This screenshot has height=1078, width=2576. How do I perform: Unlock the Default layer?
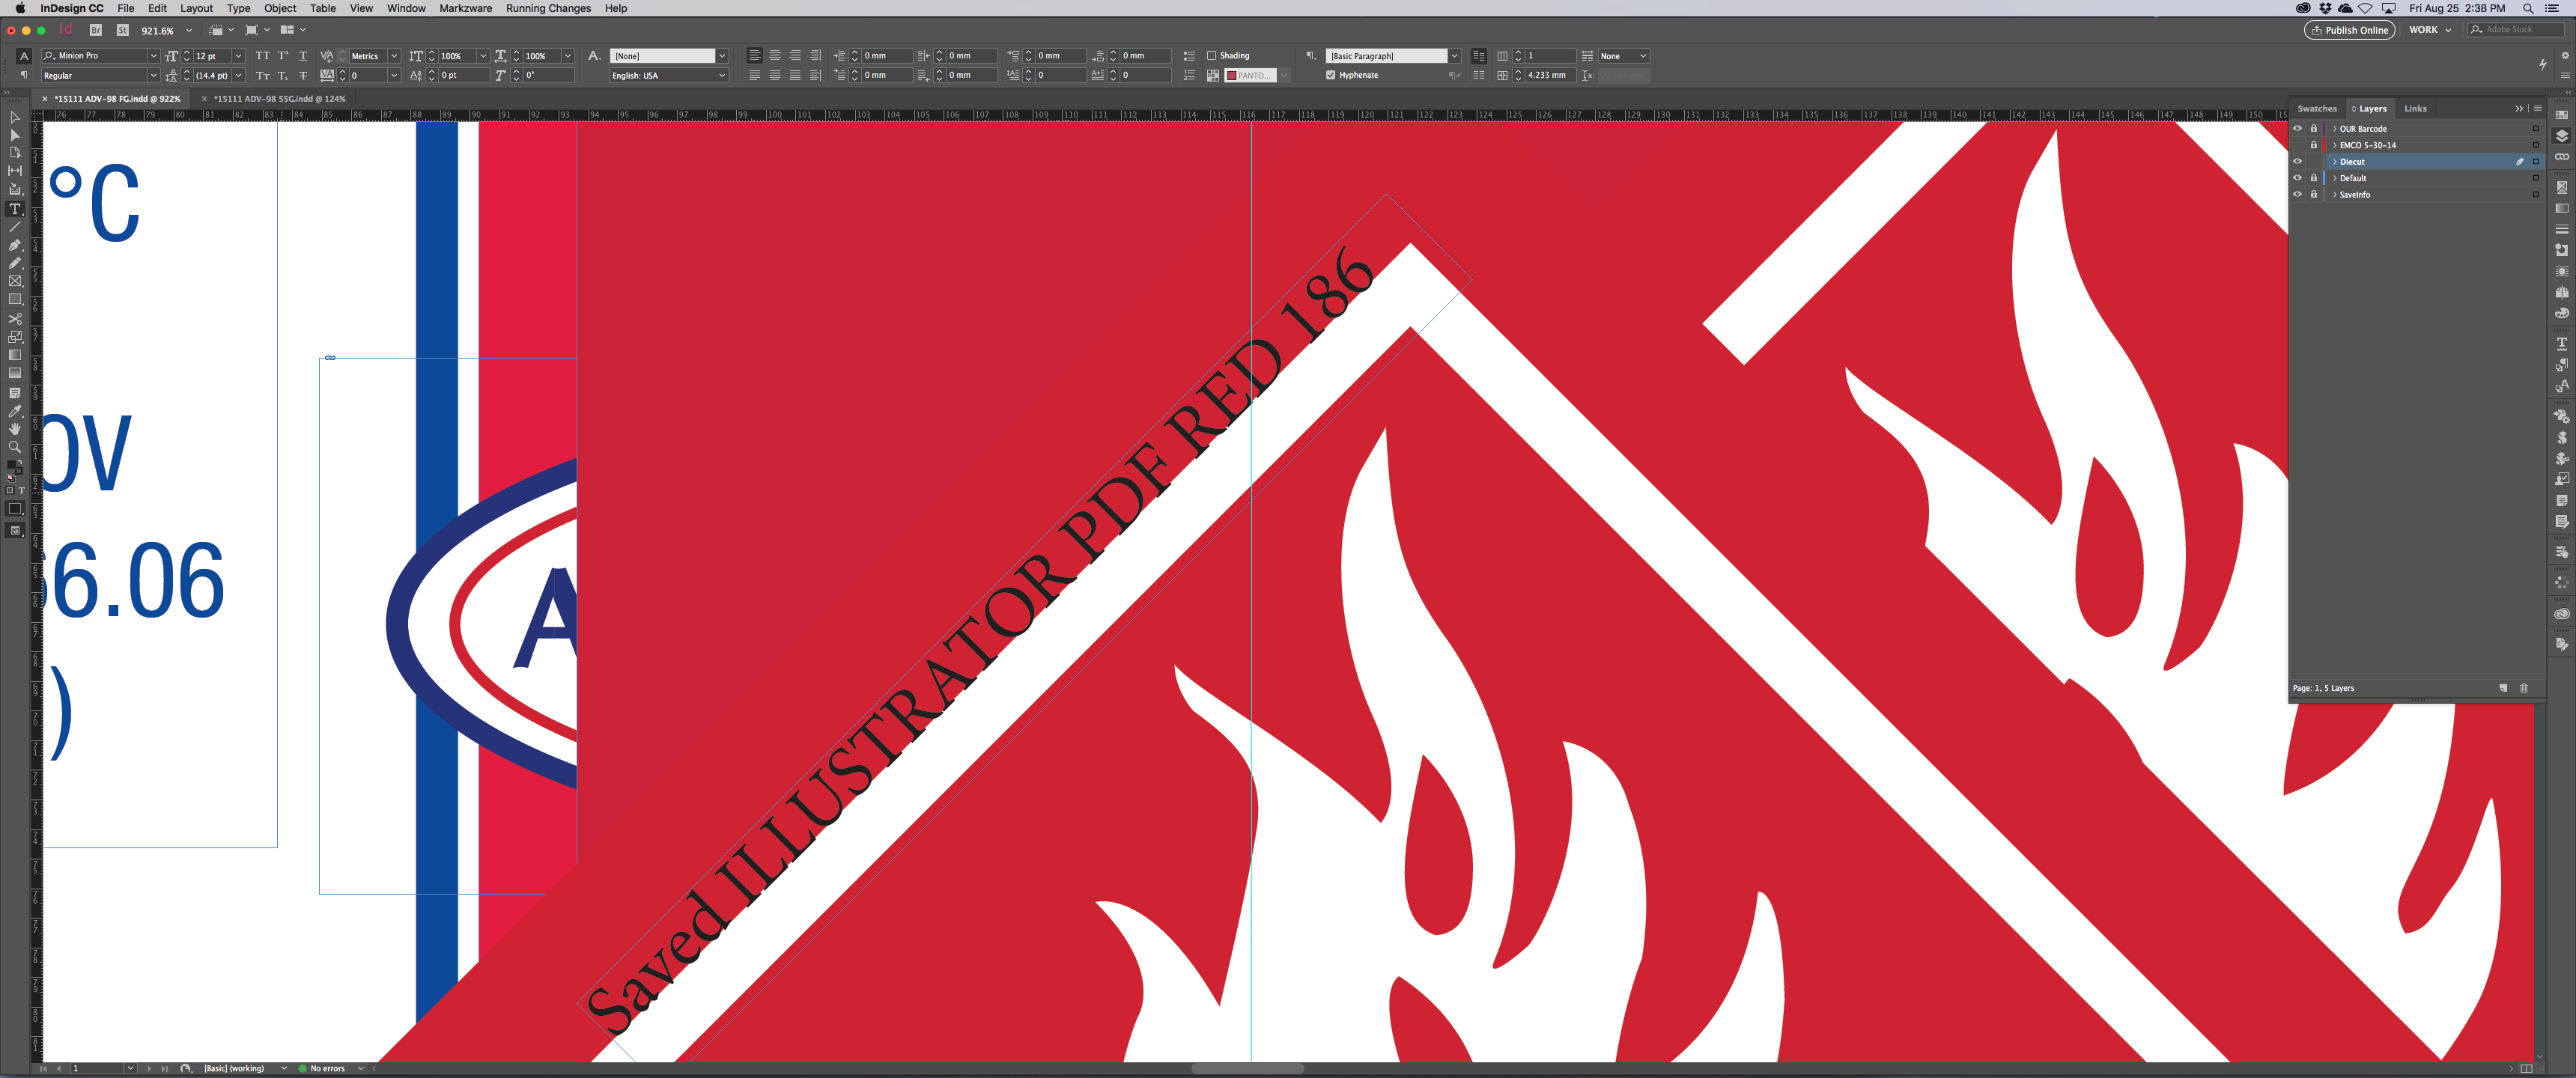pos(2313,178)
